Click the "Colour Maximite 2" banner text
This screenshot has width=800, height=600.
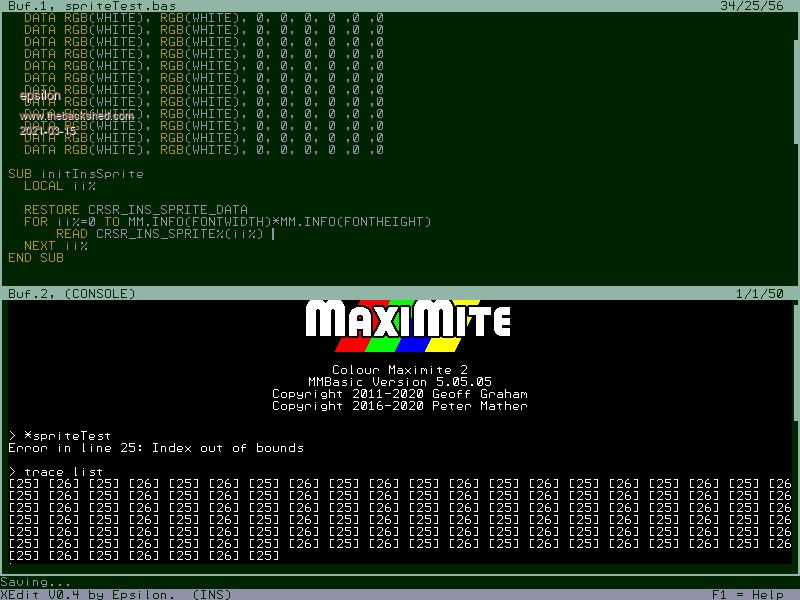coord(400,369)
